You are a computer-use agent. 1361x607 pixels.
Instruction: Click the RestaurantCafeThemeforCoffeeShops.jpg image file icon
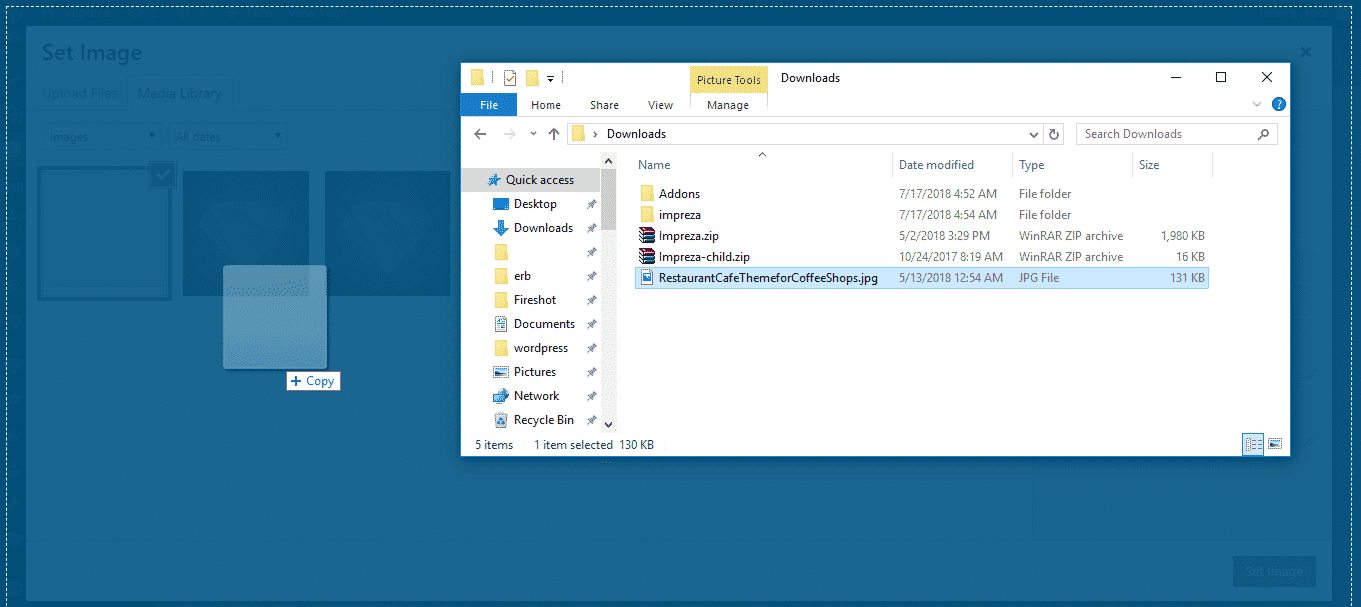pyautogui.click(x=647, y=278)
